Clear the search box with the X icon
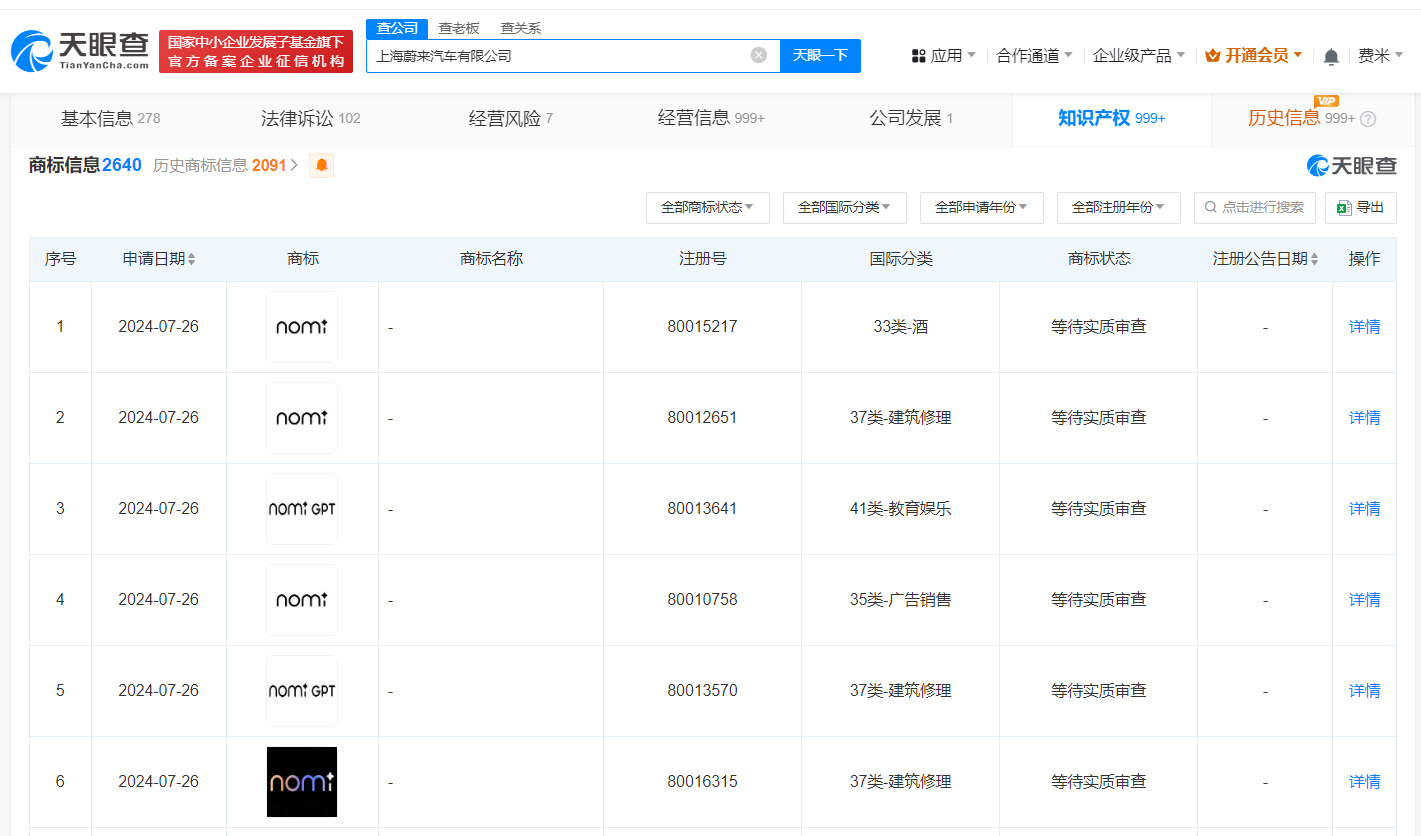This screenshot has height=836, width=1421. coord(757,55)
